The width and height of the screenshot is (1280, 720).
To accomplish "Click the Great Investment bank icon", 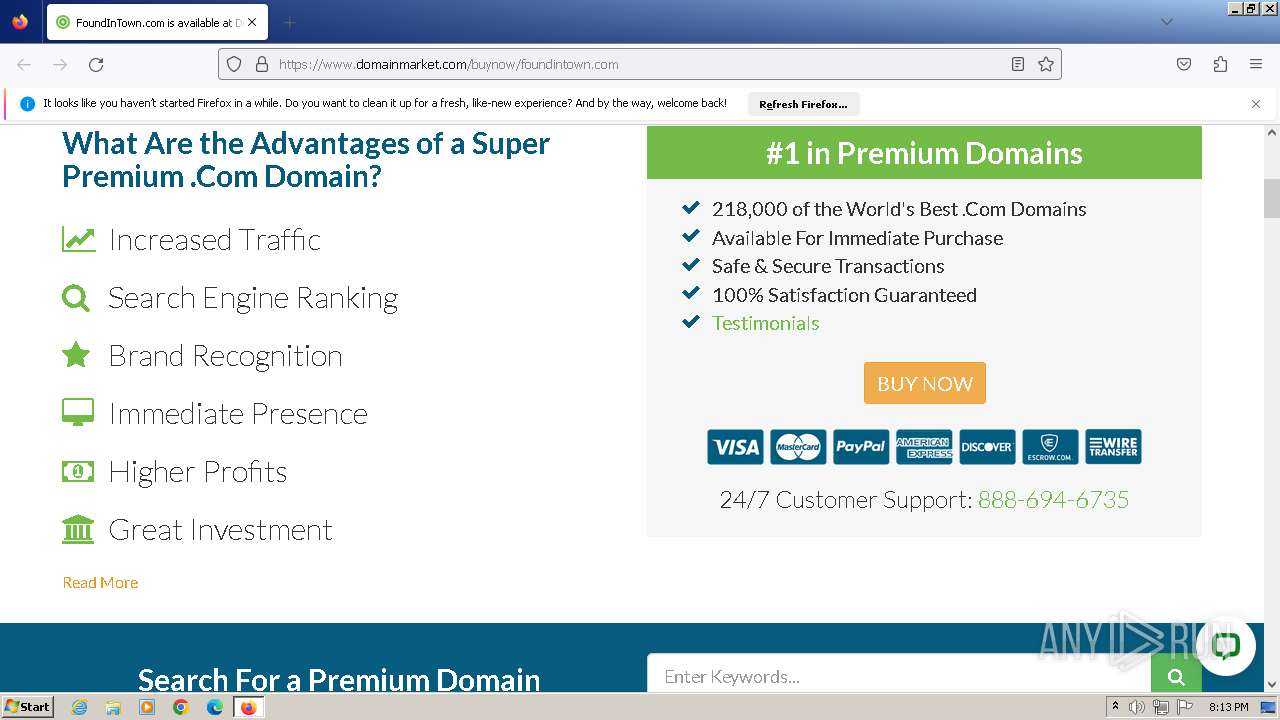I will click(78, 529).
